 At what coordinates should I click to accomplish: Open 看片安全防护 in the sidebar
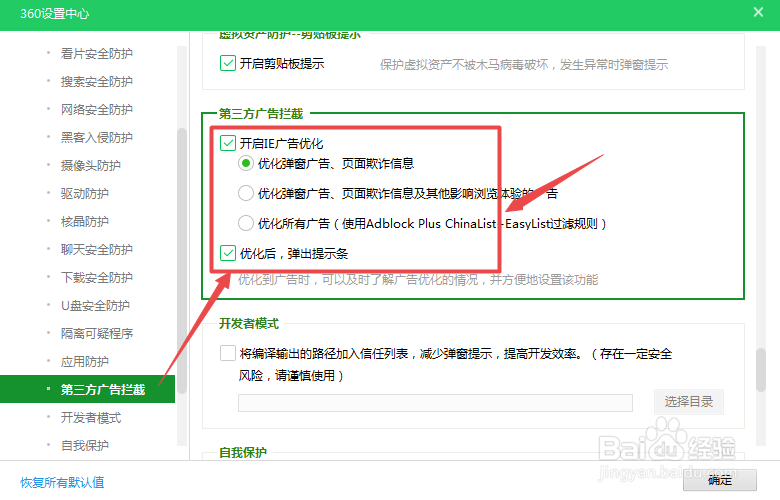(97, 53)
